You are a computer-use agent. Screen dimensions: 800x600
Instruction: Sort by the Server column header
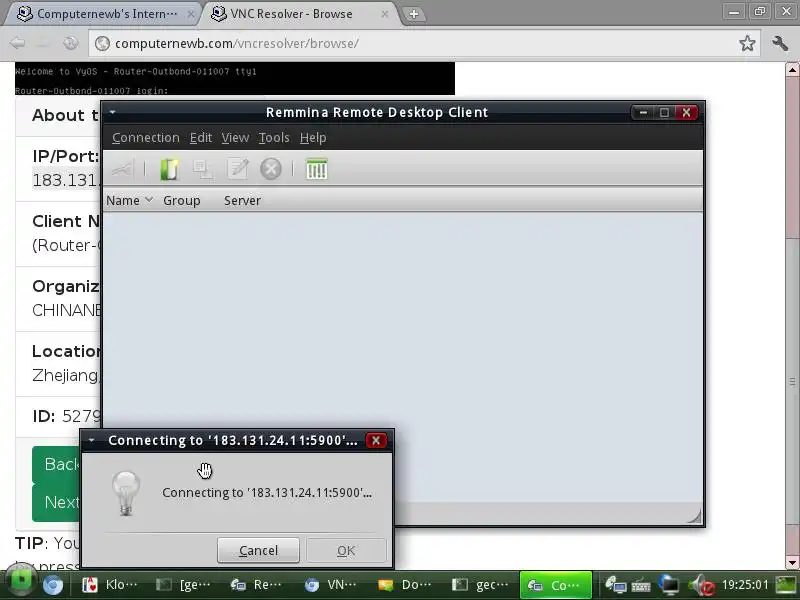(242, 201)
